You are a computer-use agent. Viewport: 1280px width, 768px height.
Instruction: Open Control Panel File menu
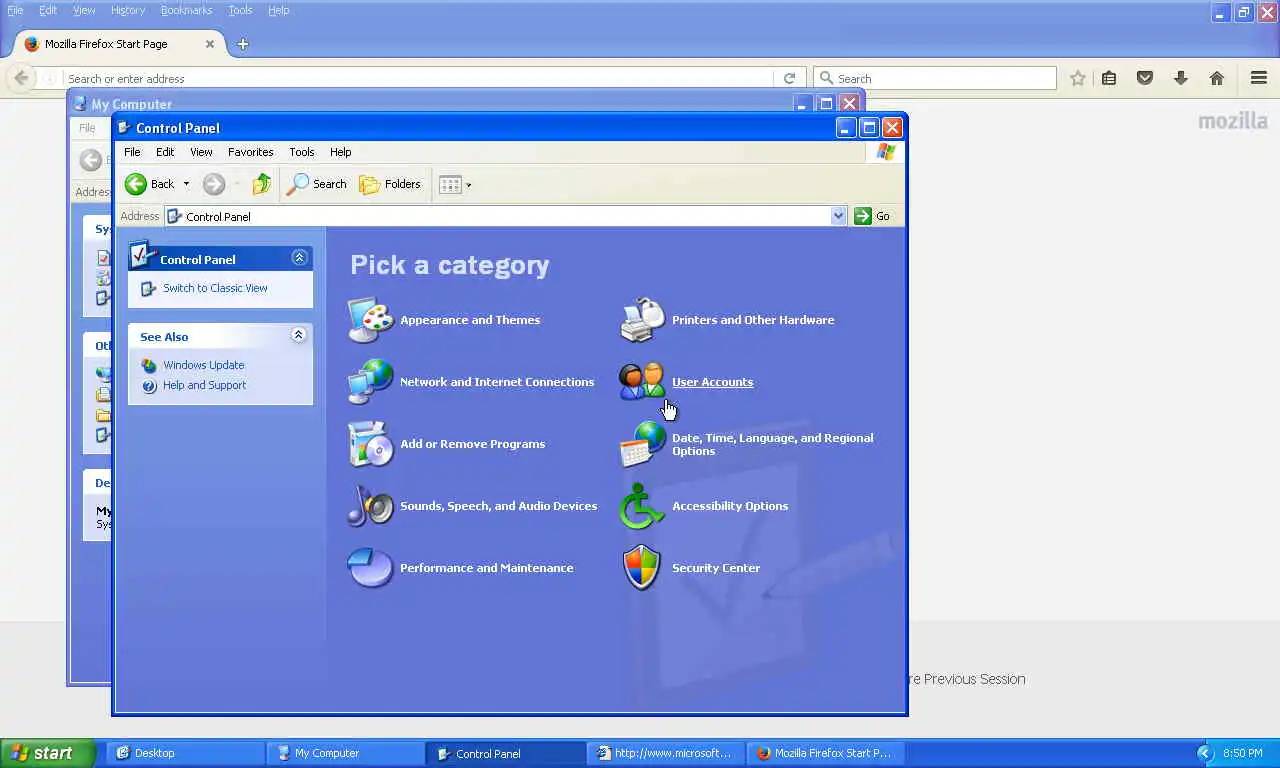click(132, 152)
